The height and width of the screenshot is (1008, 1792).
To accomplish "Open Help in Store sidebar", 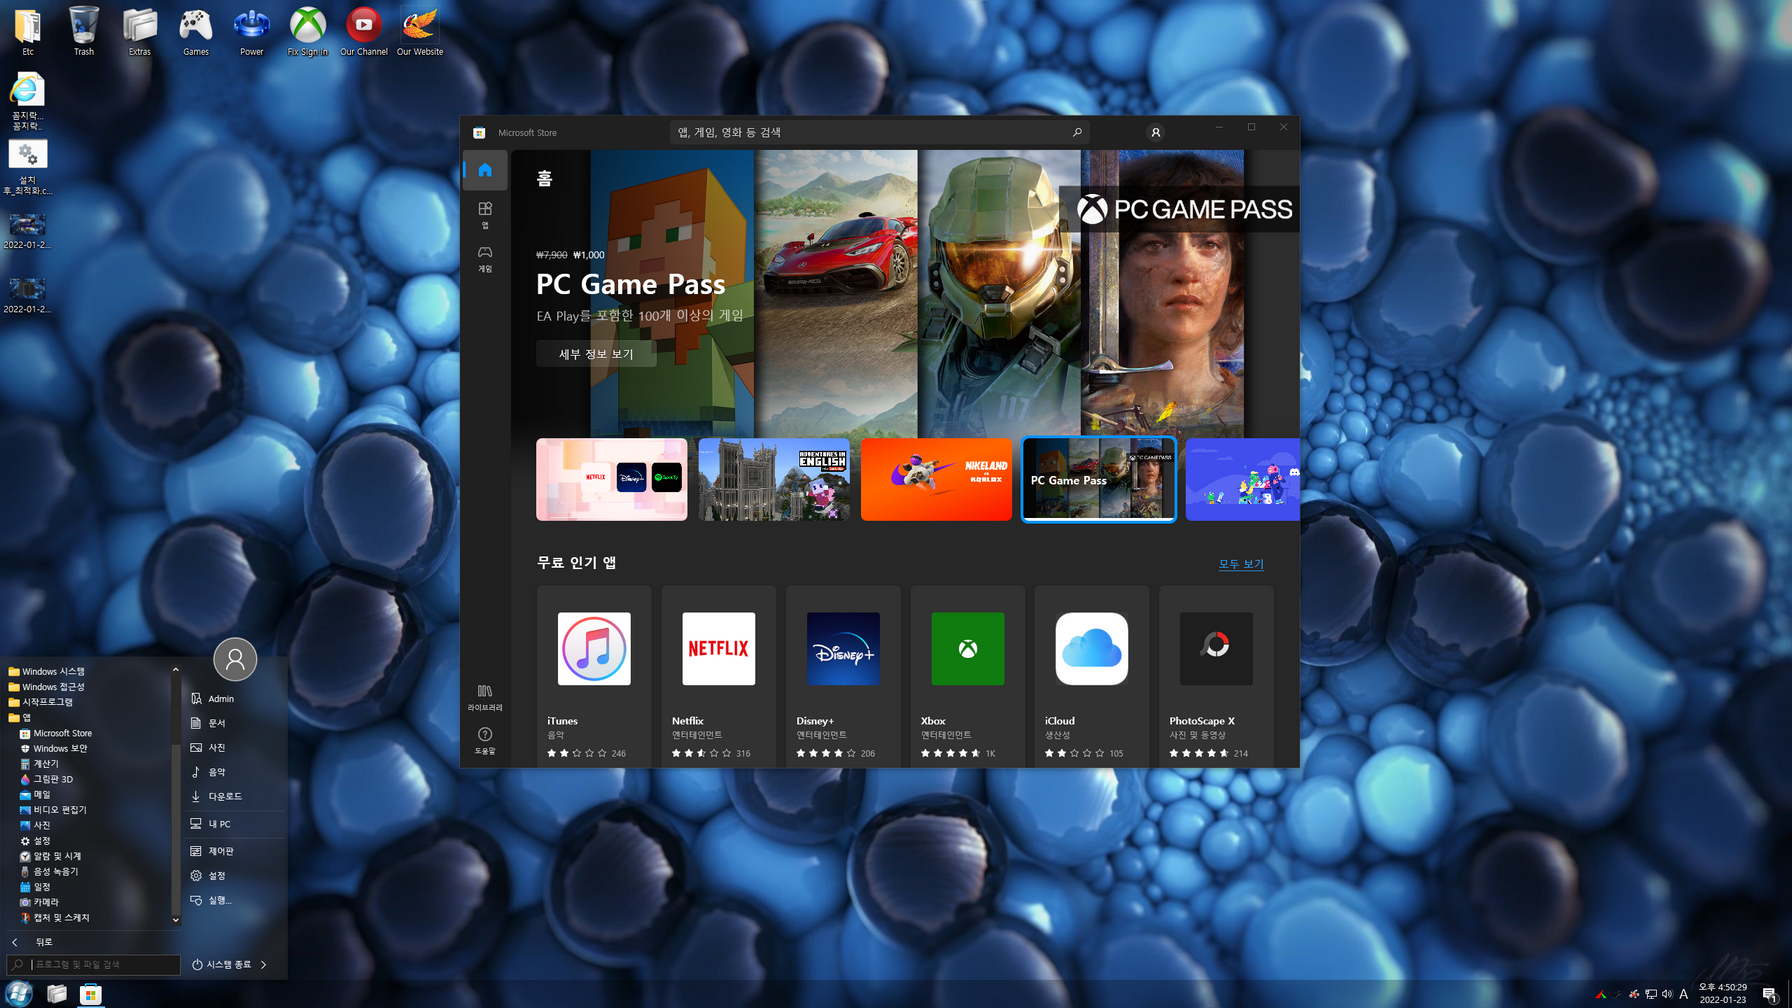I will tap(485, 740).
